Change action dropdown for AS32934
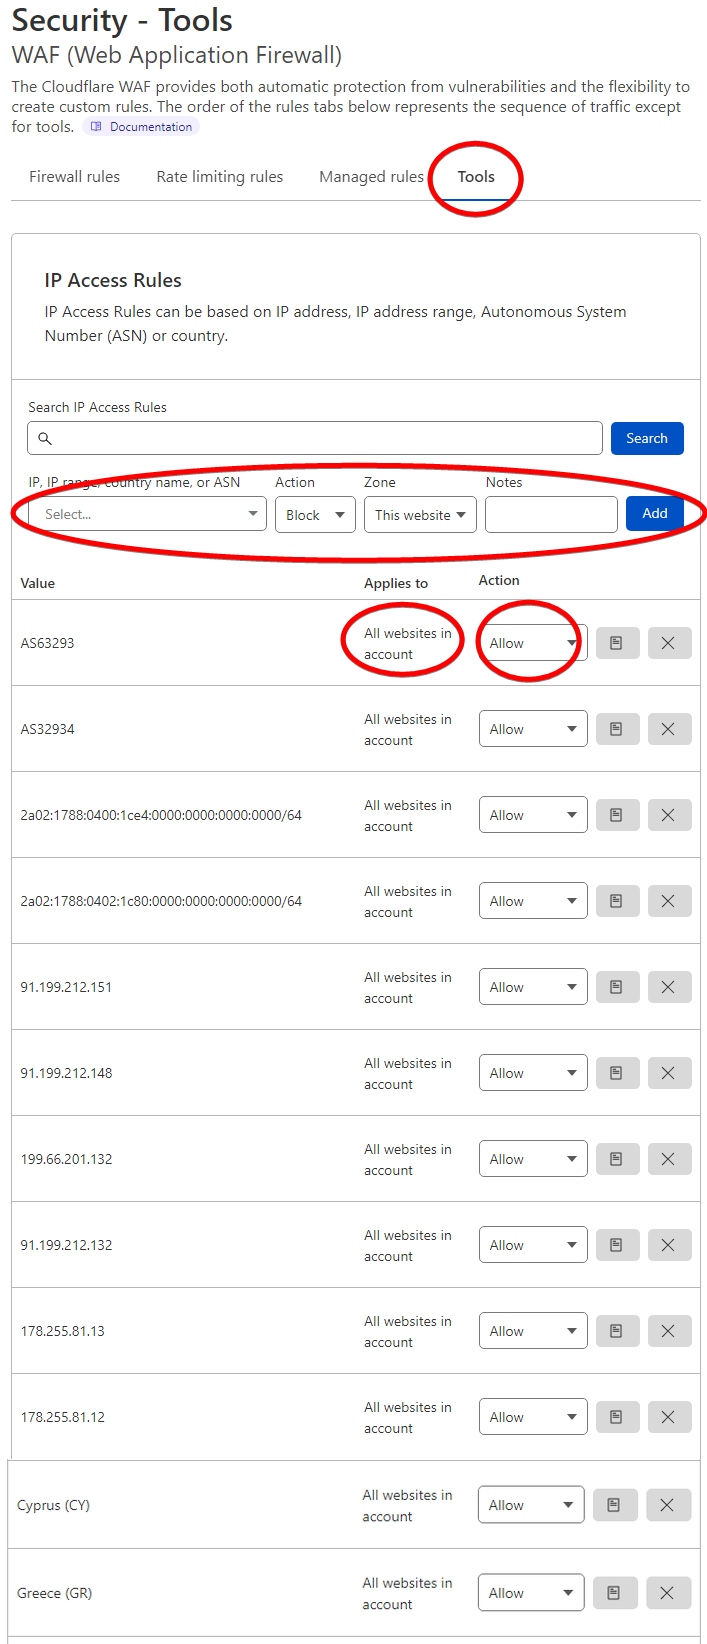This screenshot has height=1644, width=707. point(533,729)
